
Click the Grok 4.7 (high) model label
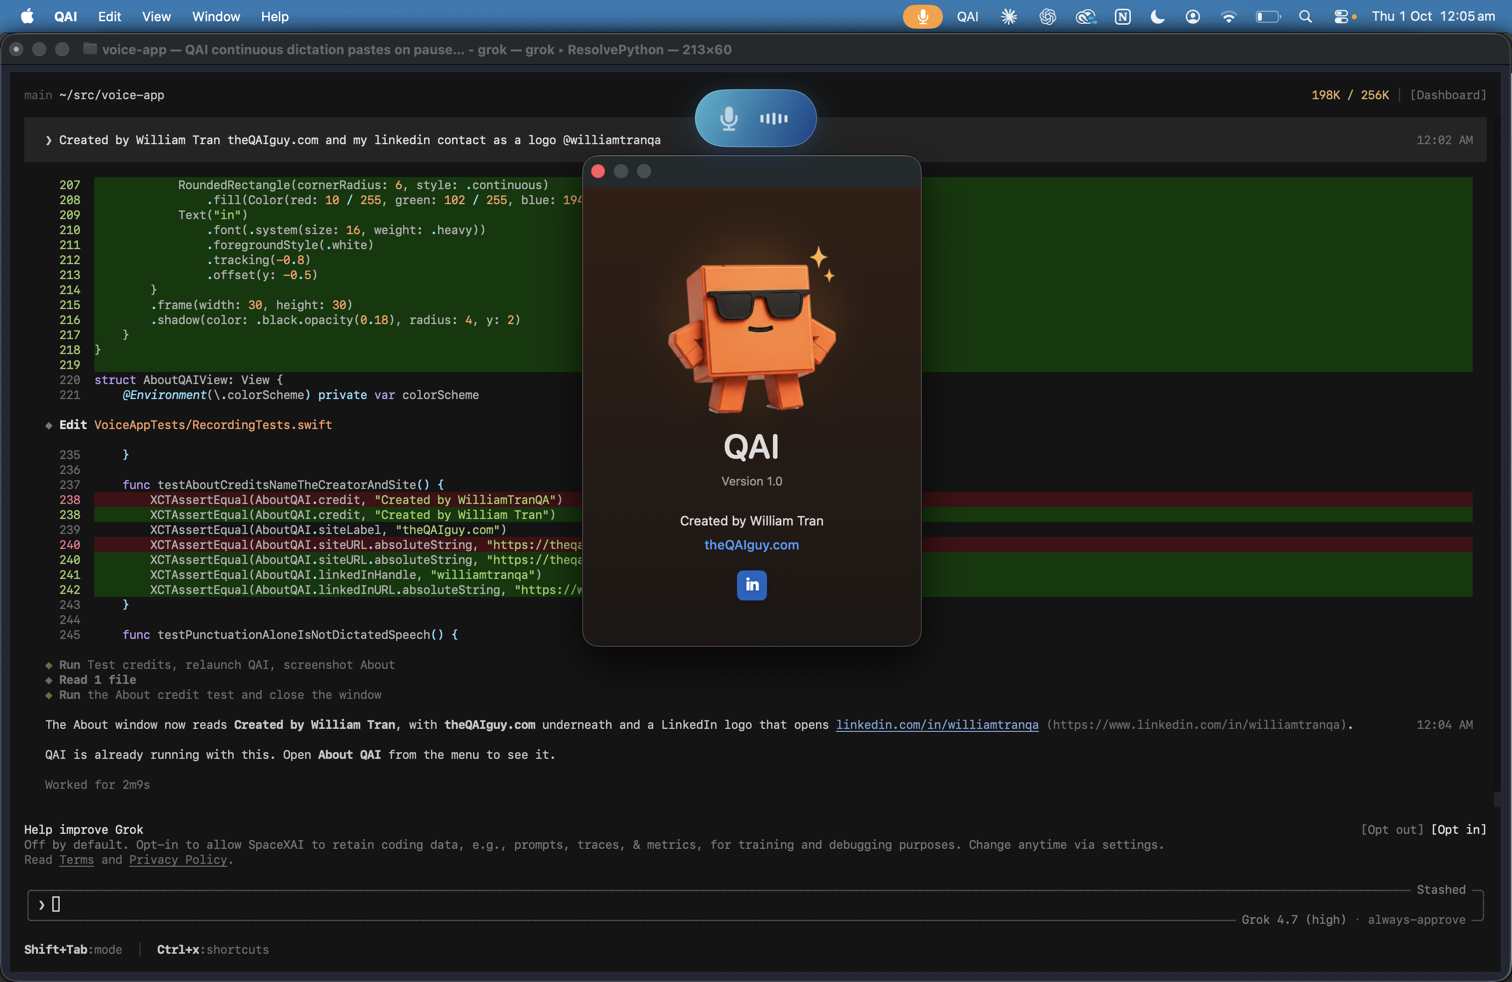click(x=1294, y=920)
